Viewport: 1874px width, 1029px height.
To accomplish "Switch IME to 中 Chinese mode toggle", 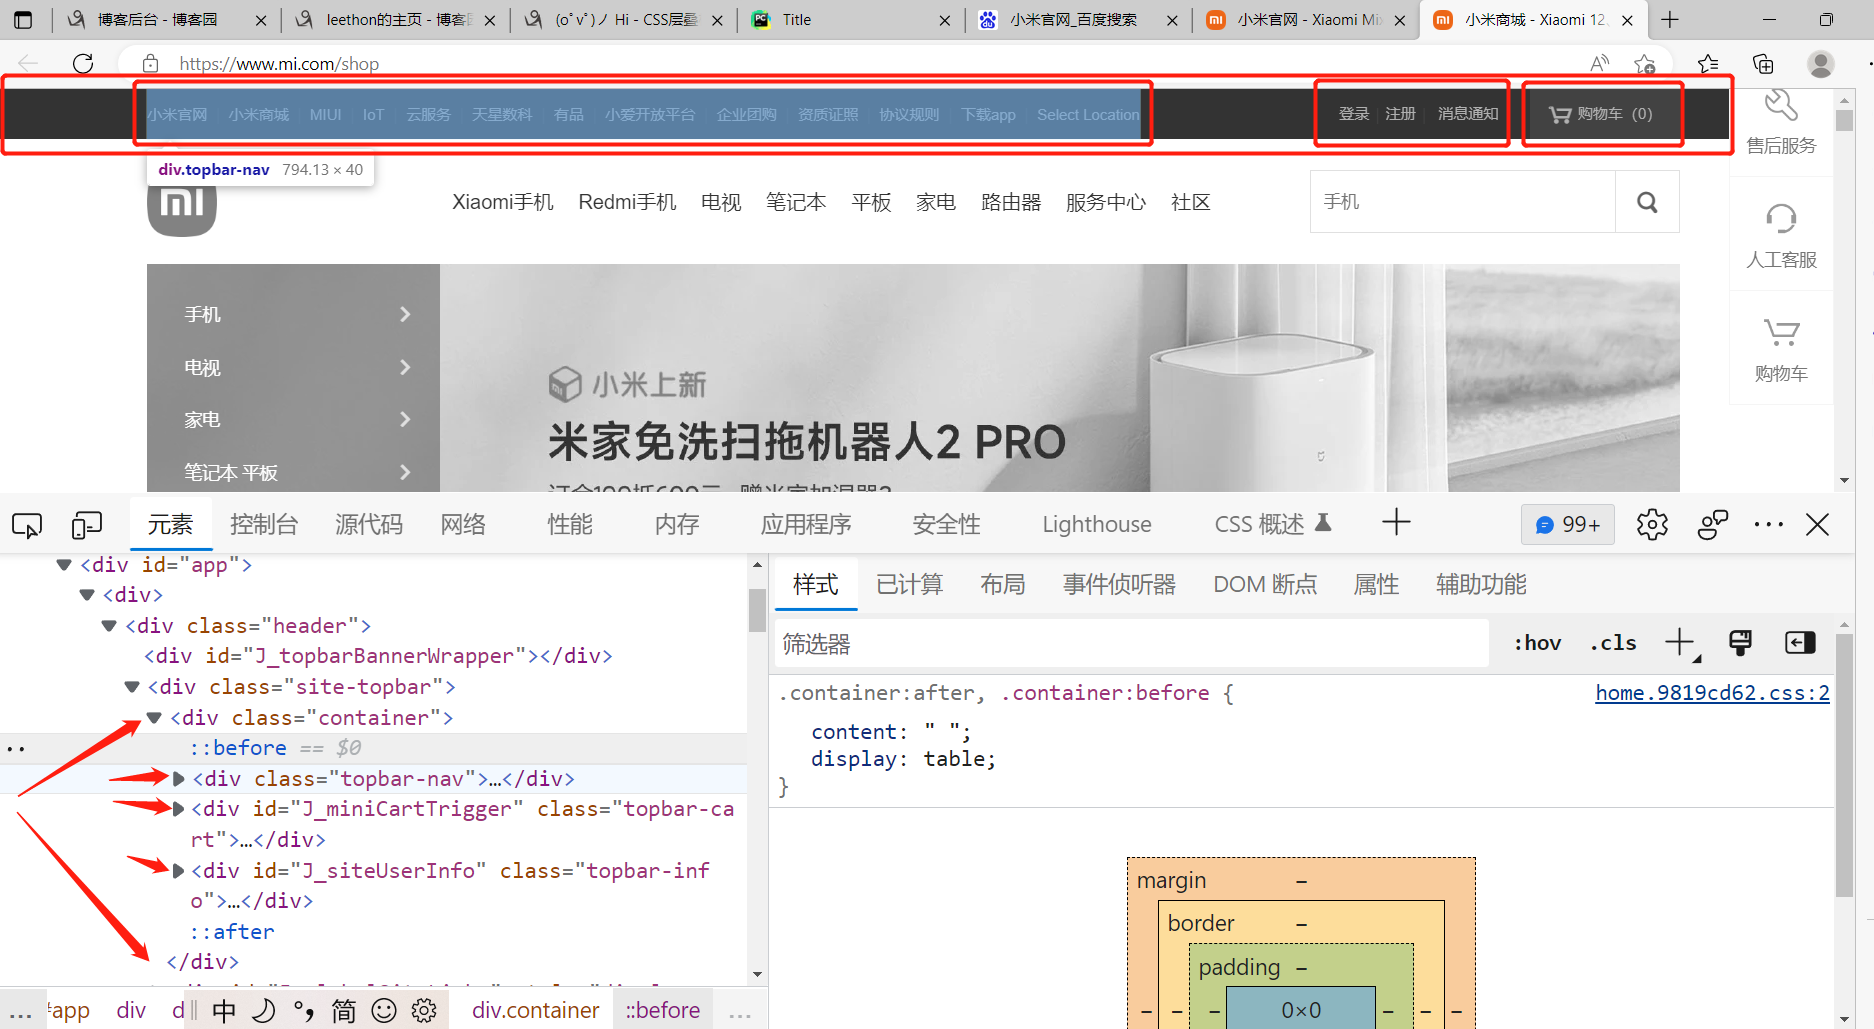I will click(224, 1011).
